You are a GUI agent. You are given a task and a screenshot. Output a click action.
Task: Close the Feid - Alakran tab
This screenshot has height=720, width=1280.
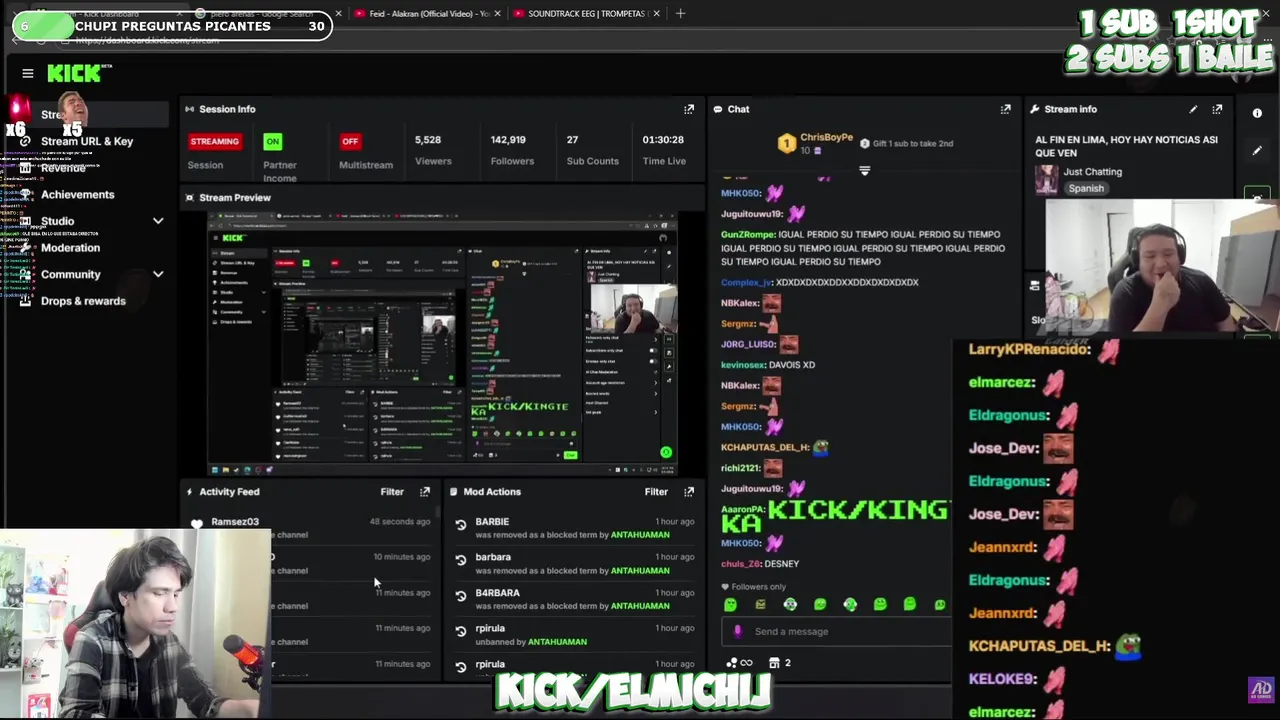click(498, 13)
